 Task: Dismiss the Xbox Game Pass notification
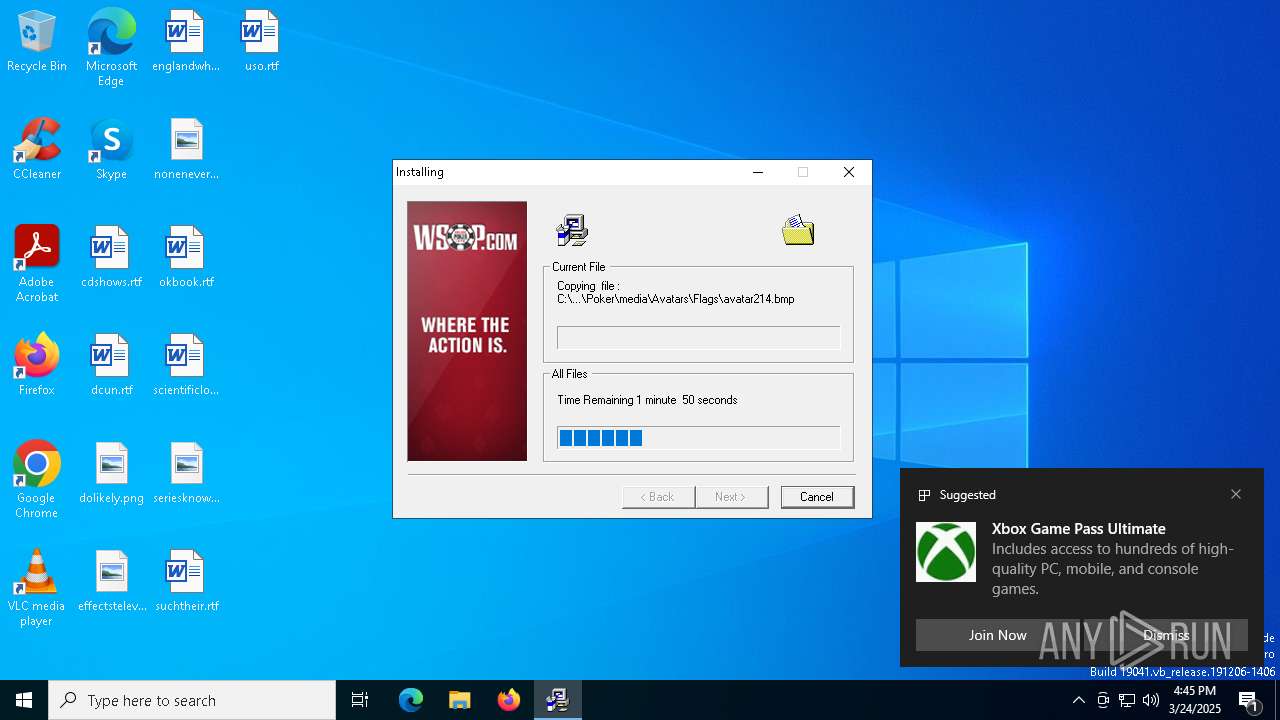click(x=1166, y=635)
